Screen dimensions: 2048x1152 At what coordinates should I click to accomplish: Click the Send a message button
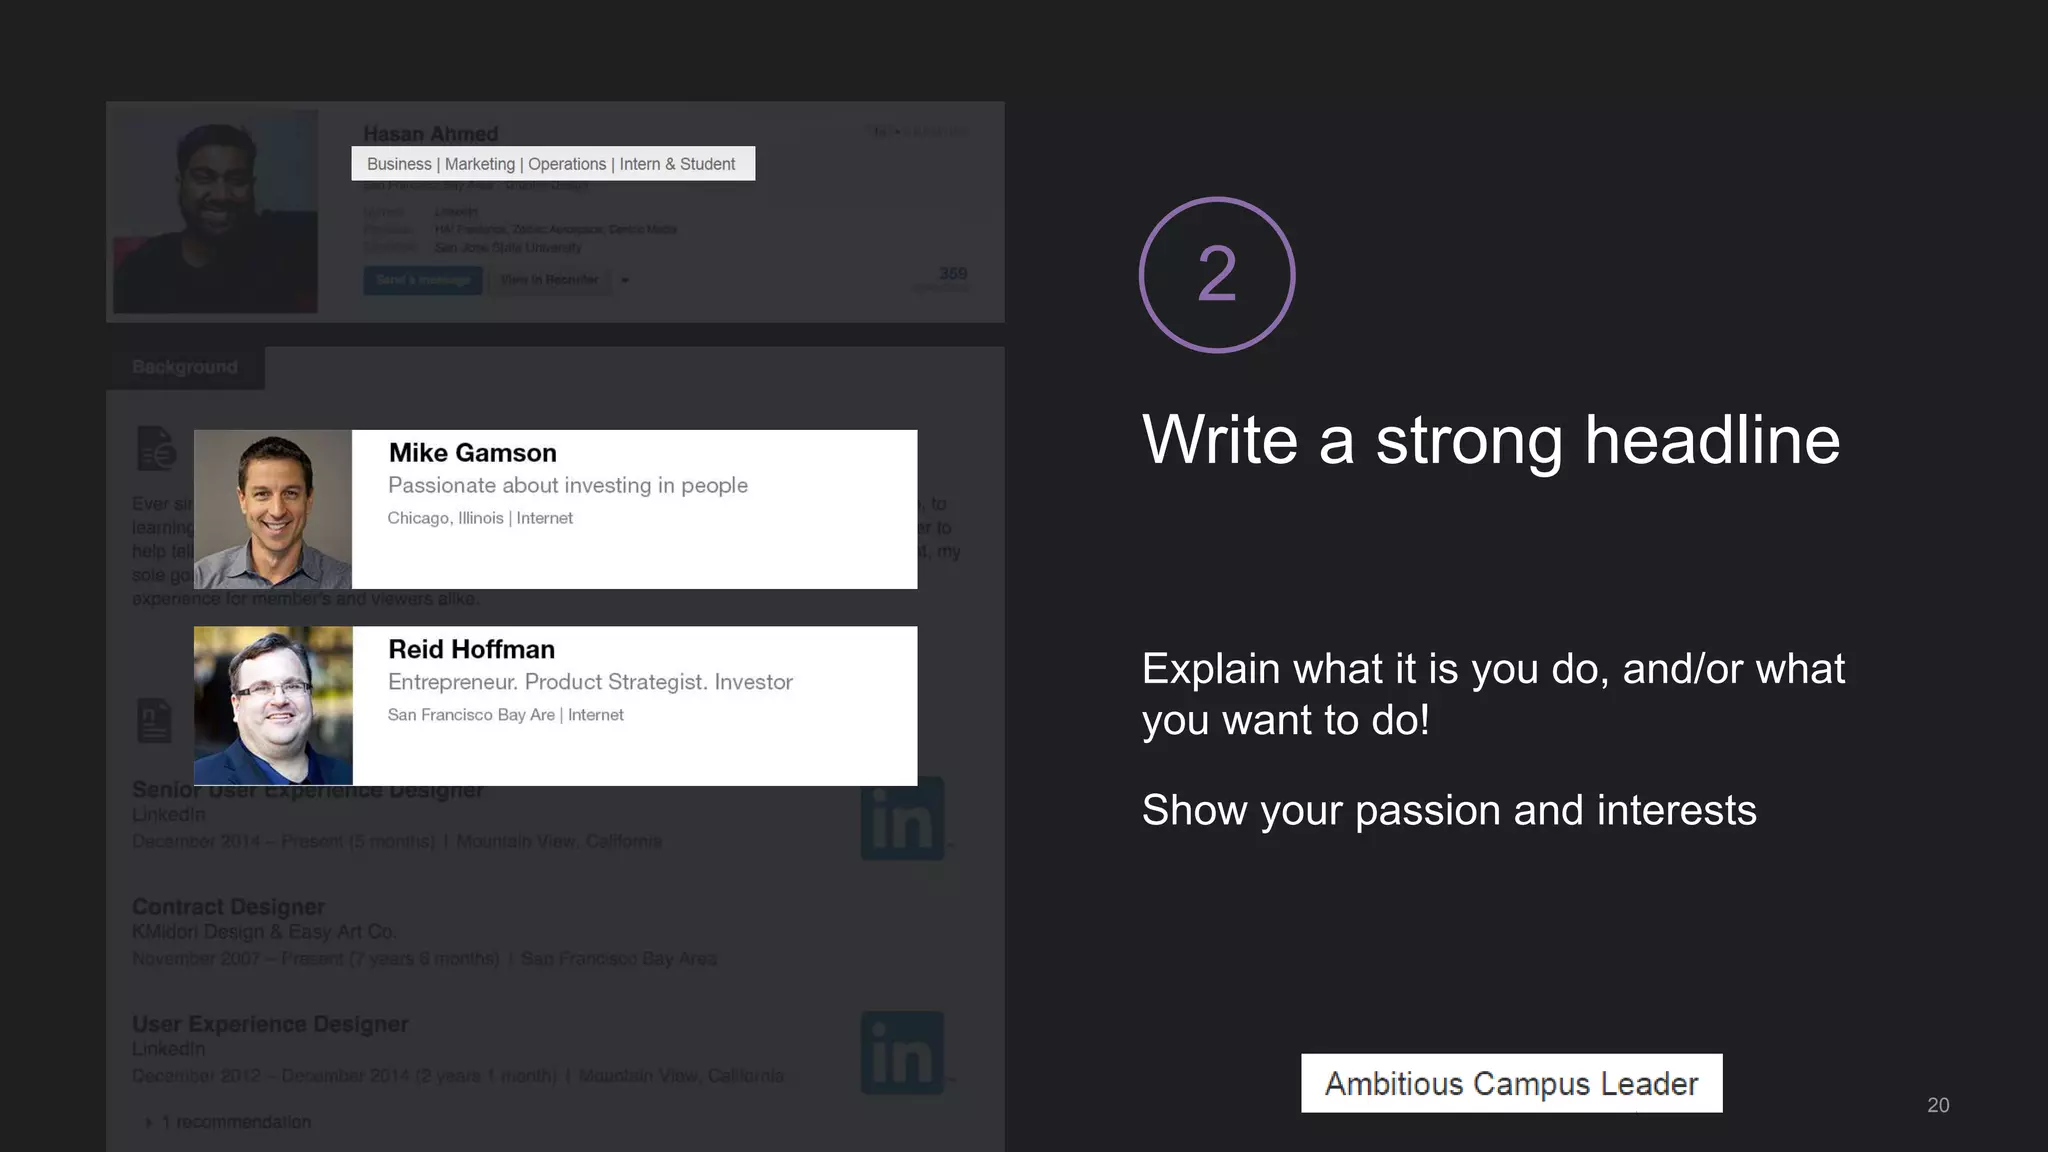[x=422, y=280]
